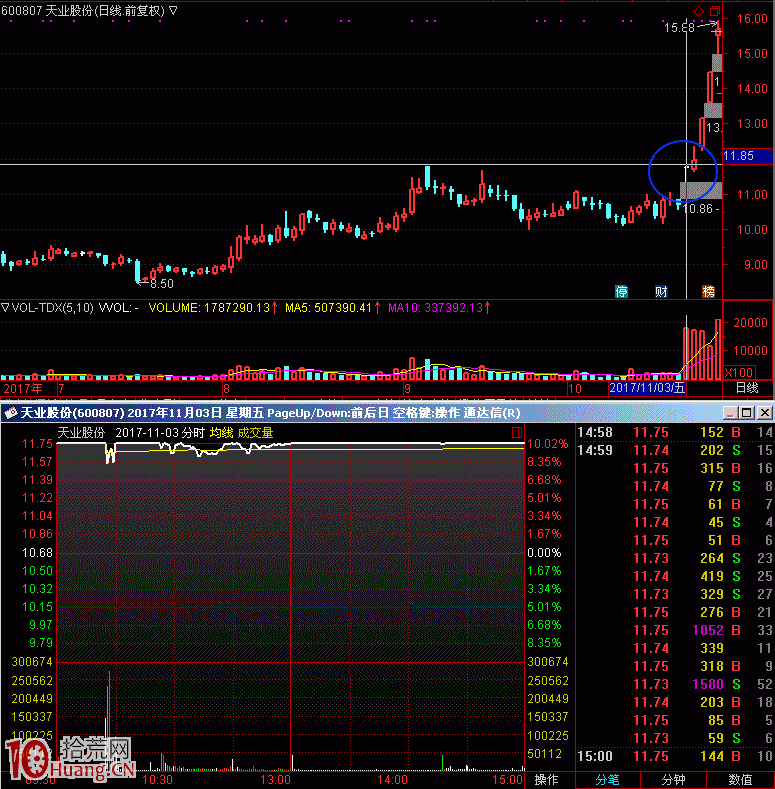Click the 16.00 price axis label
Screen dimensions: 775x789
coord(752,19)
